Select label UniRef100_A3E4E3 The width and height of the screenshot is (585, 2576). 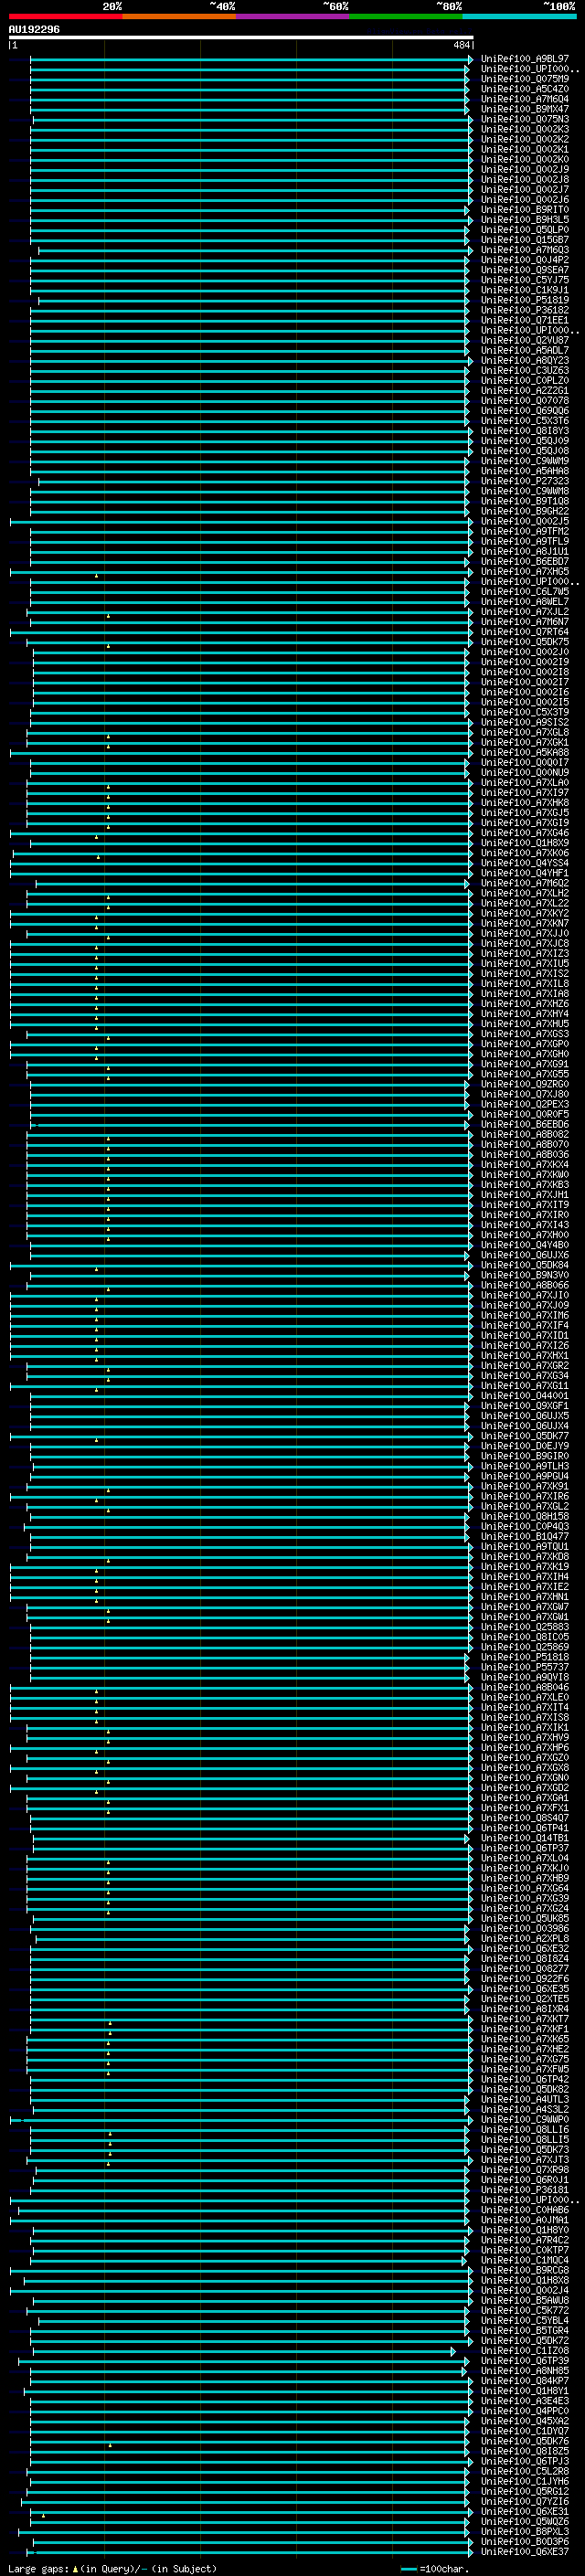tap(525, 2401)
